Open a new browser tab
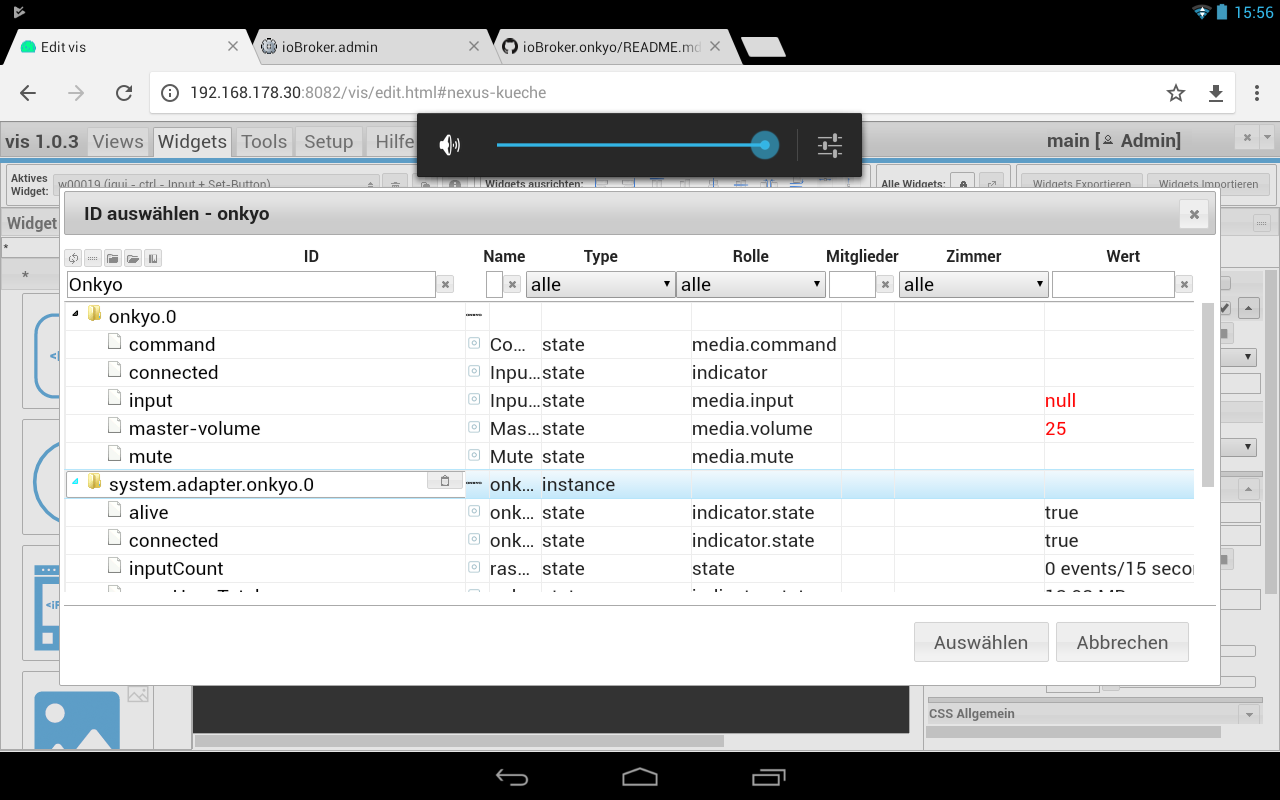Image resolution: width=1280 pixels, height=800 pixels. tap(763, 47)
